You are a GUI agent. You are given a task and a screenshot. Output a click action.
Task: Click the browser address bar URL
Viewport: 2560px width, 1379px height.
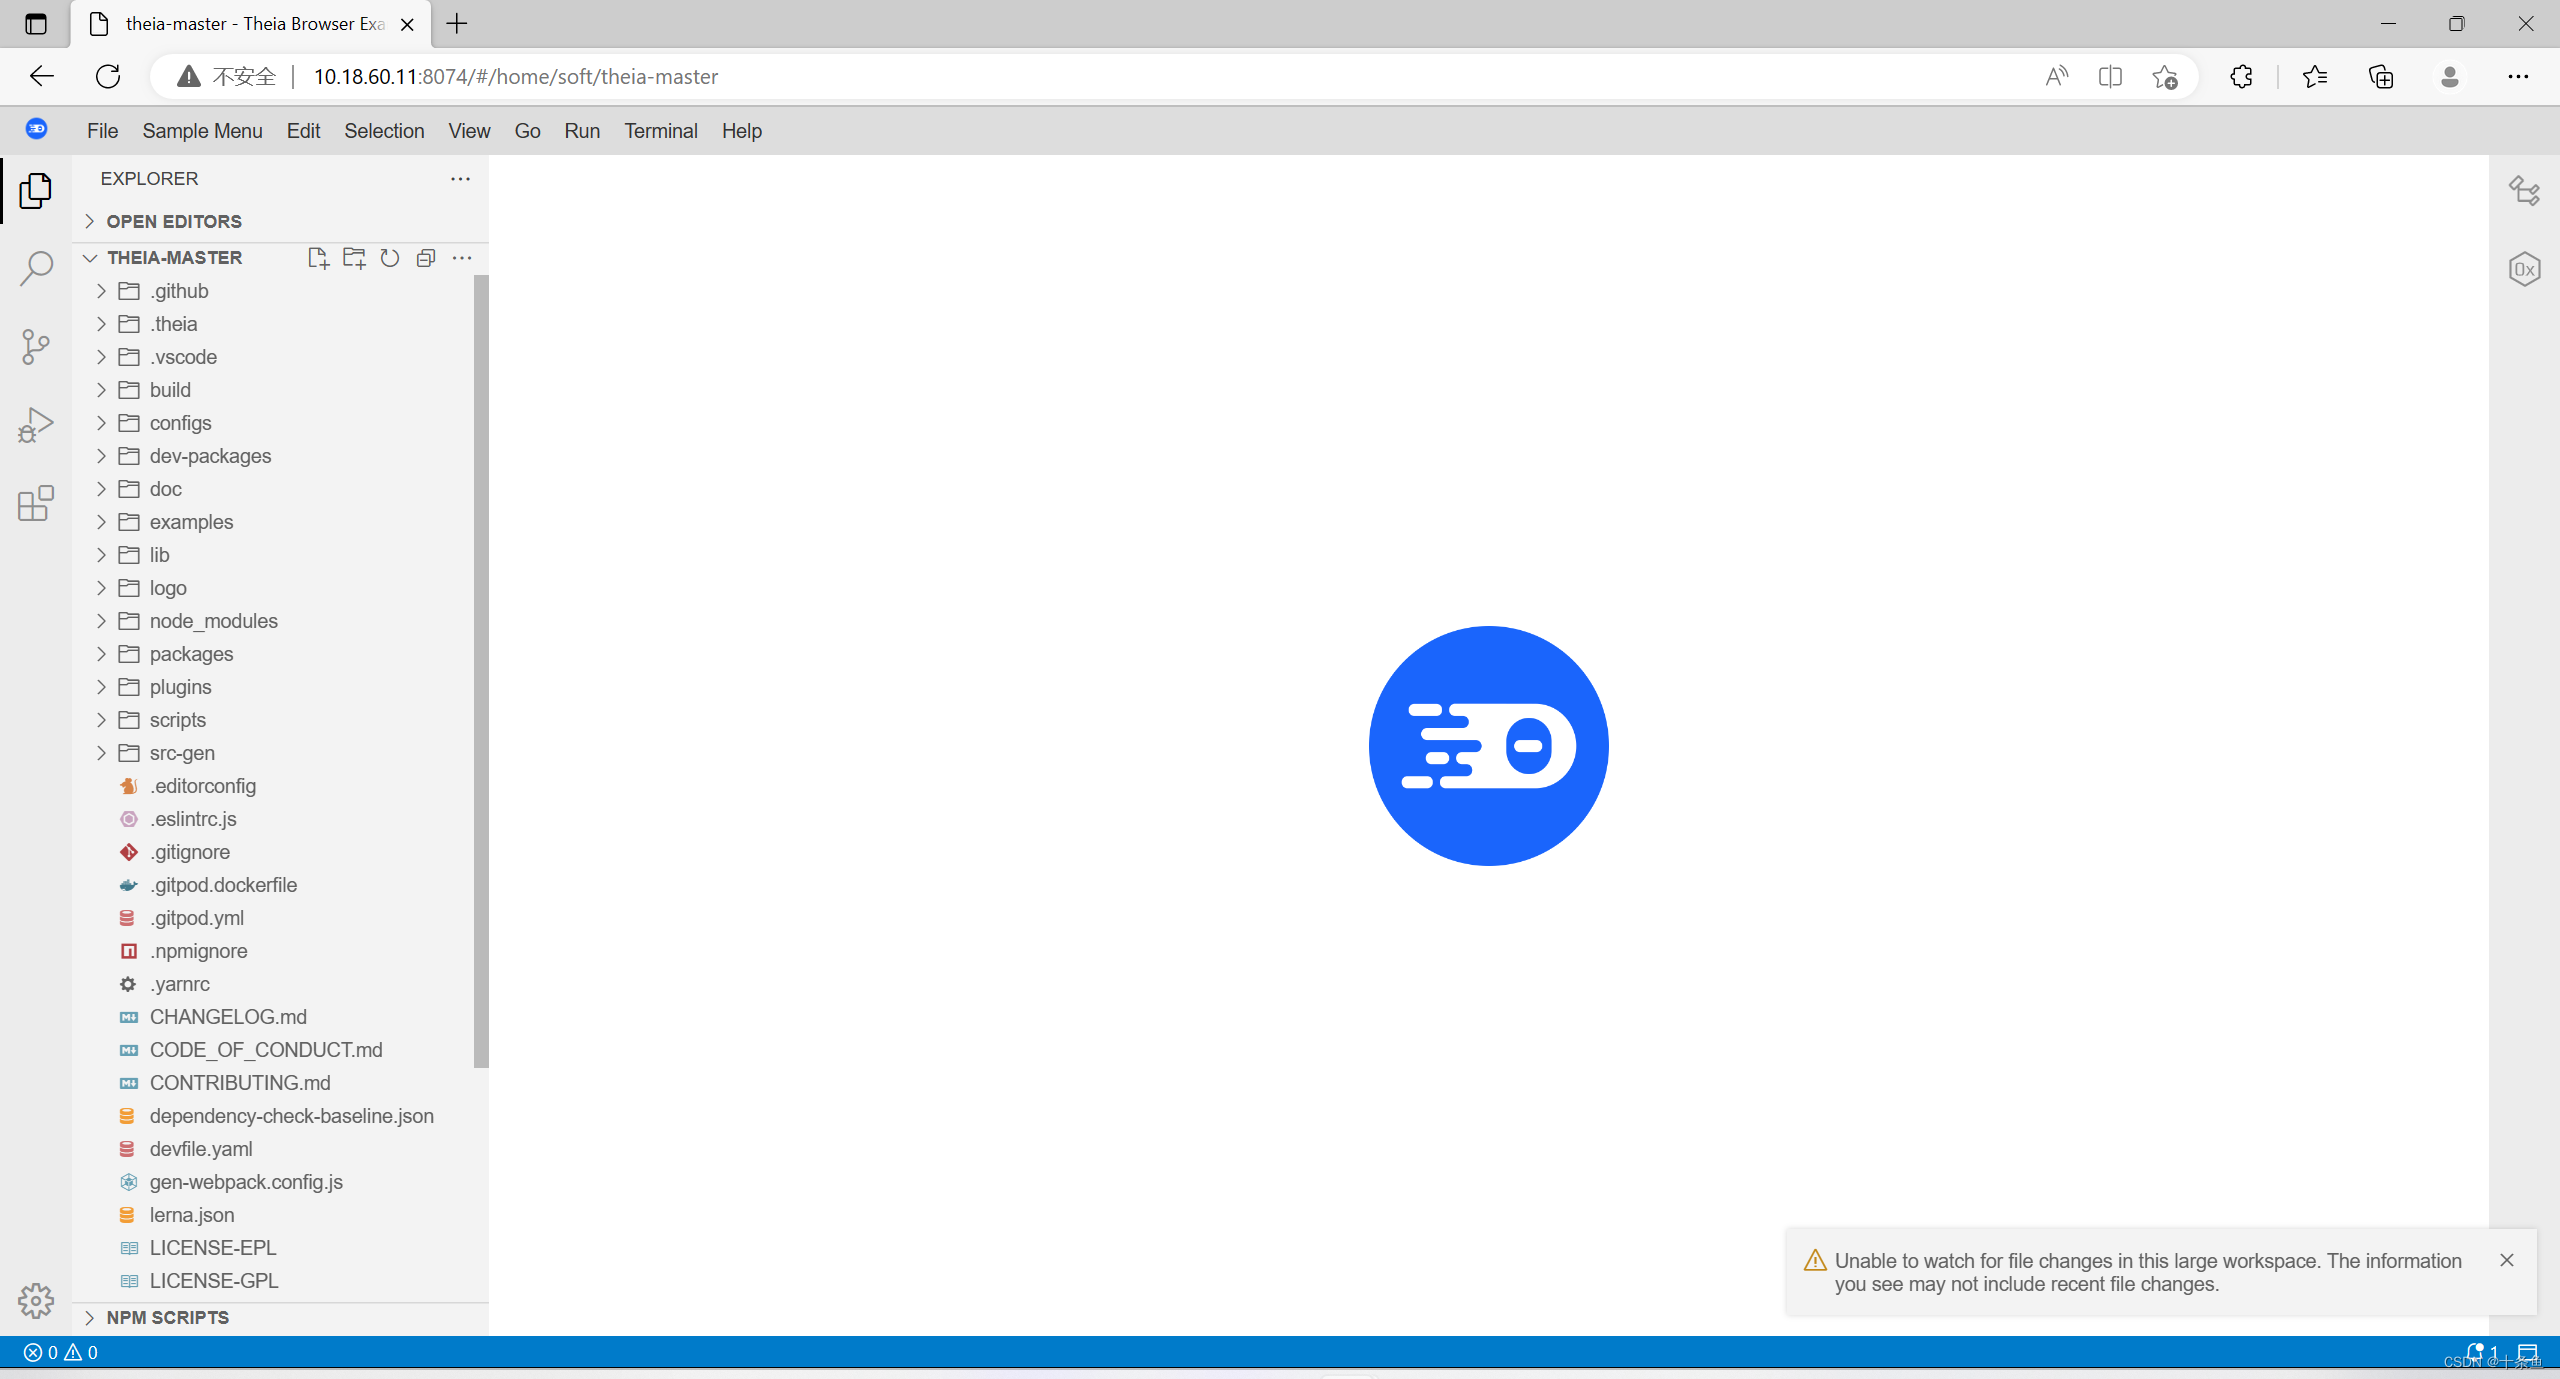click(x=516, y=77)
